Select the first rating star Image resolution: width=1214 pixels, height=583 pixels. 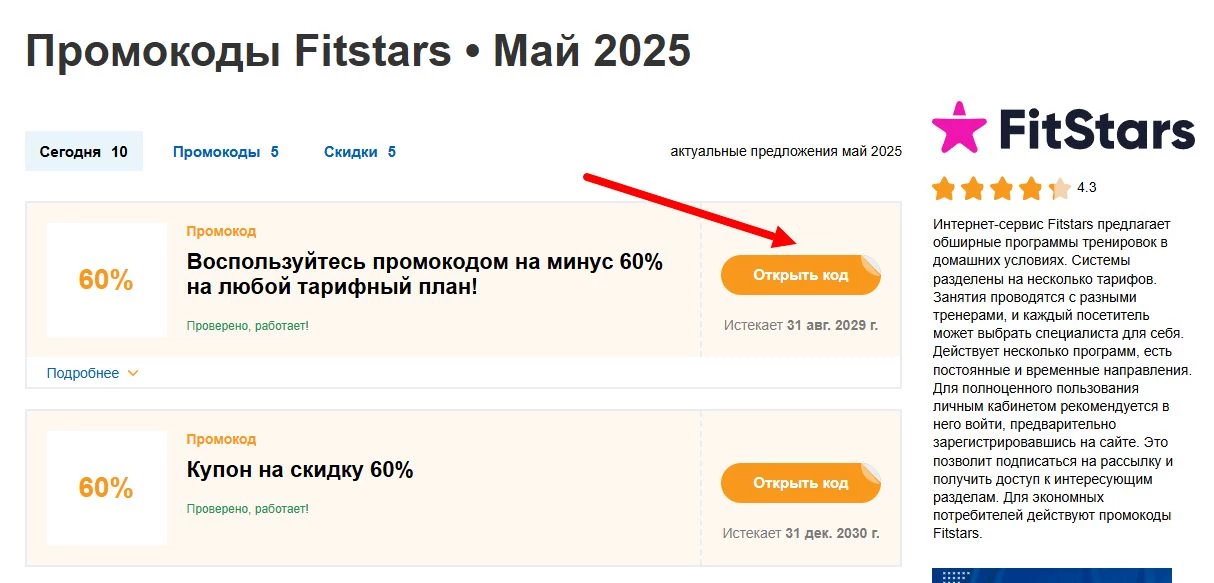941,187
